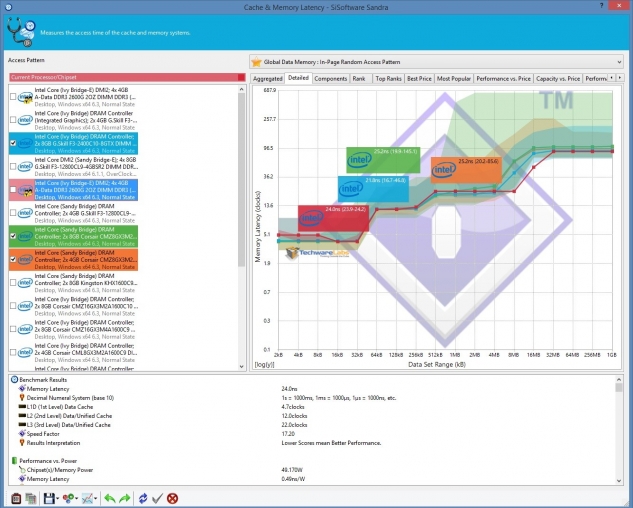Screen dimensions: 633x508
Task: Click the L3 Data/Unified Cache chip icon
Action: 22,425
